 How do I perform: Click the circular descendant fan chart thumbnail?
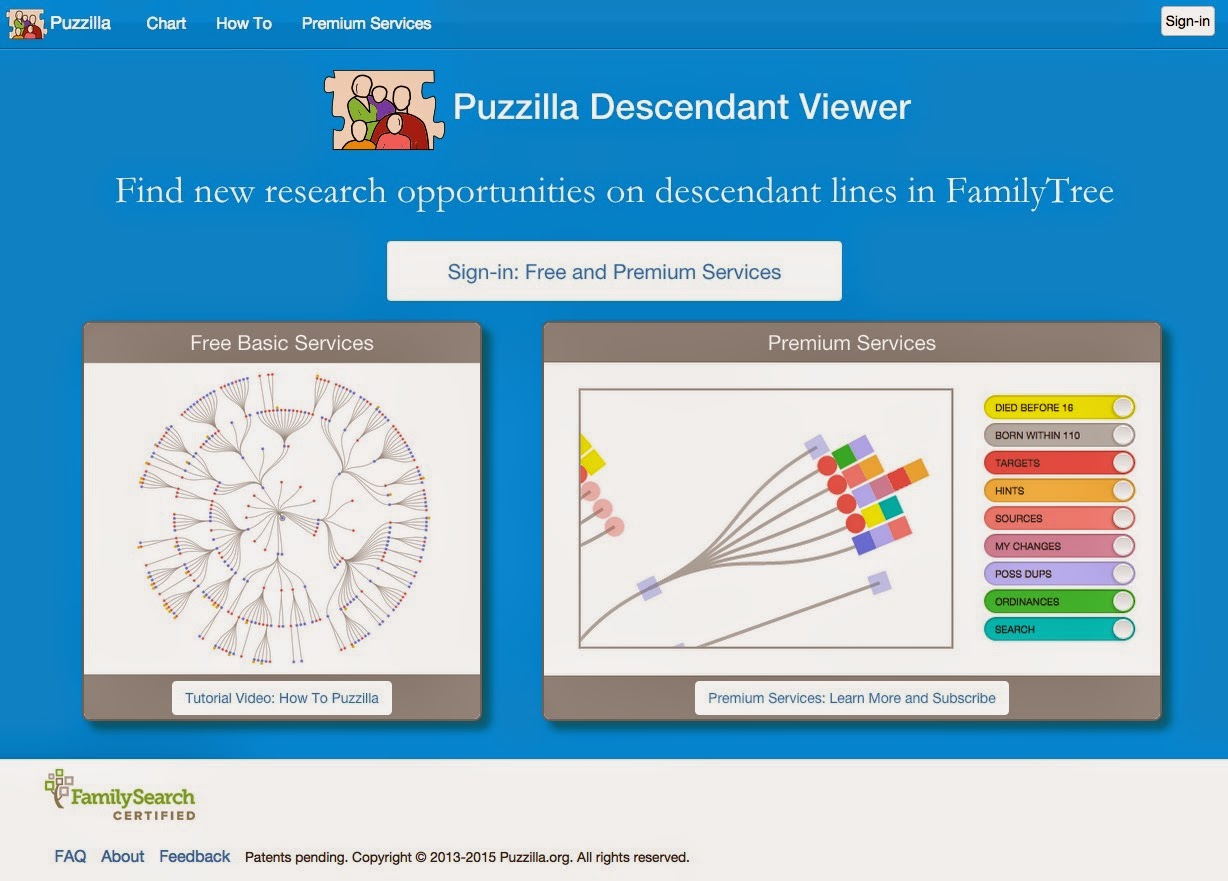[283, 517]
